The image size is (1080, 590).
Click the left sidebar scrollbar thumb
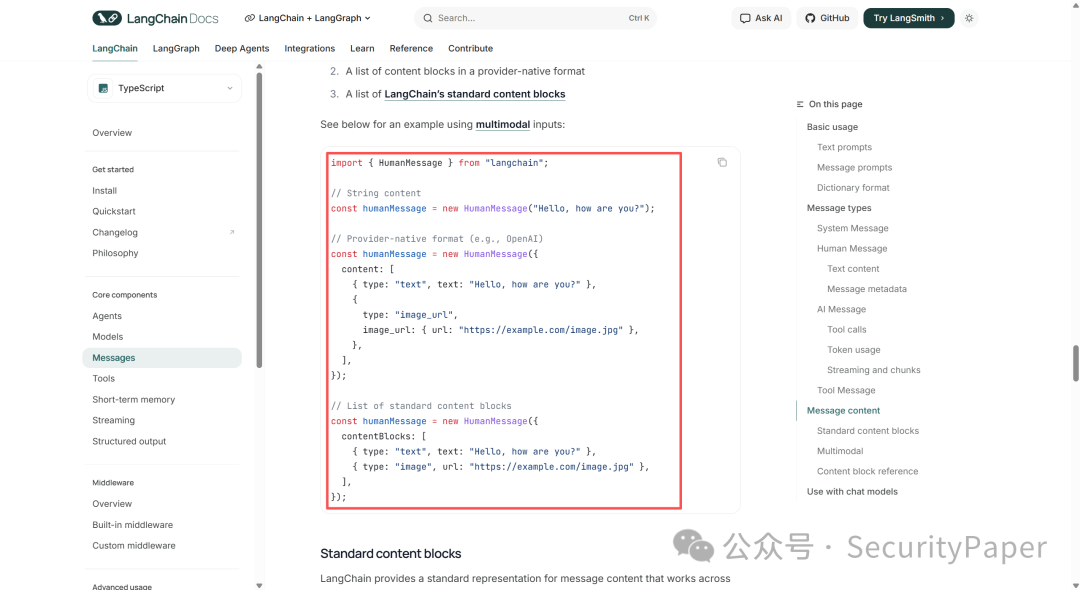[259, 220]
